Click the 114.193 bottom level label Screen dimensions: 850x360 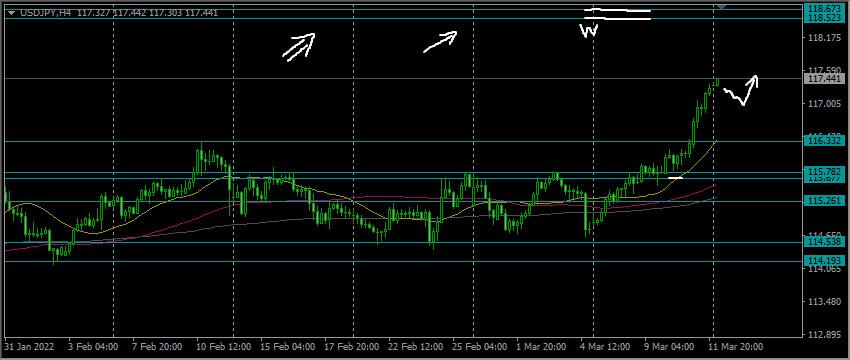click(824, 261)
